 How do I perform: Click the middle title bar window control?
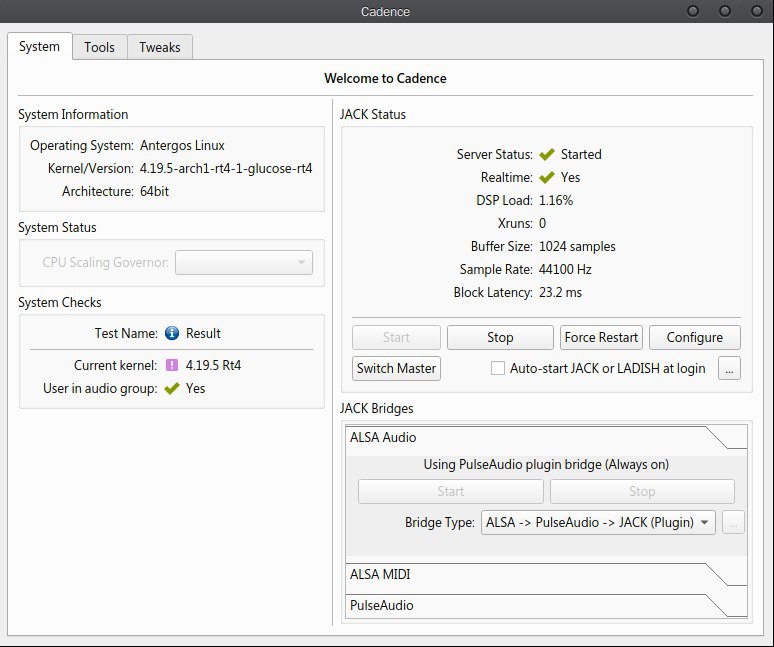coord(725,11)
